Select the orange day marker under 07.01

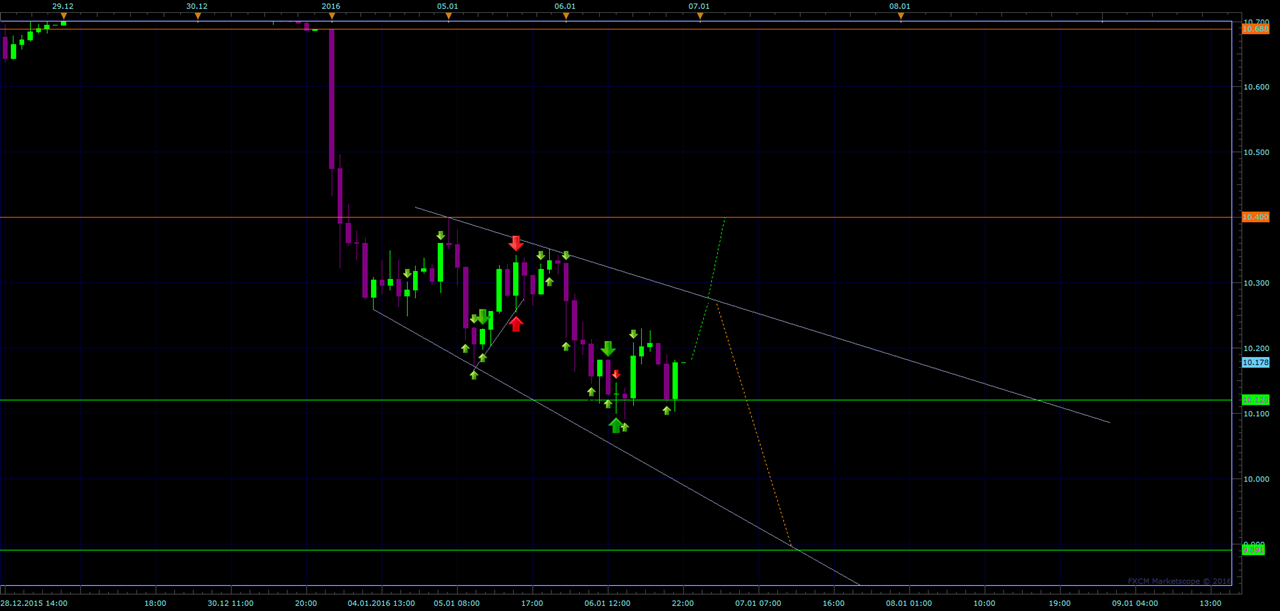click(x=700, y=16)
